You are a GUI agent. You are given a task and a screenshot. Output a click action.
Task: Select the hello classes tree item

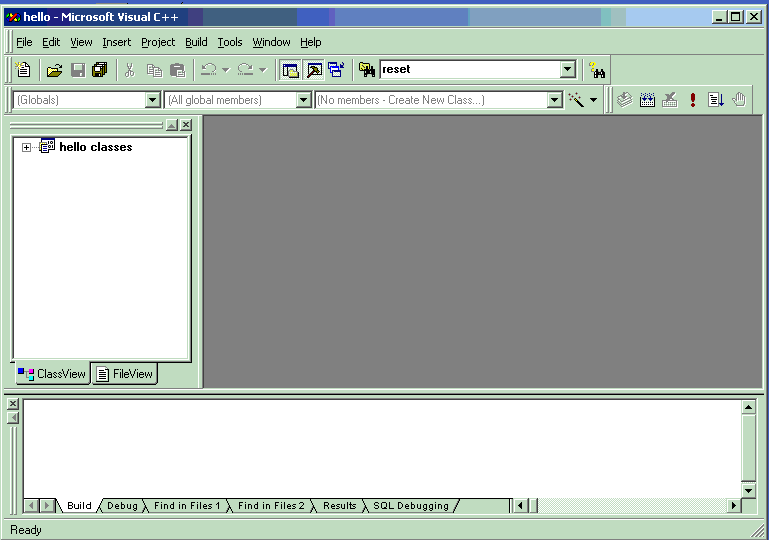click(x=96, y=147)
